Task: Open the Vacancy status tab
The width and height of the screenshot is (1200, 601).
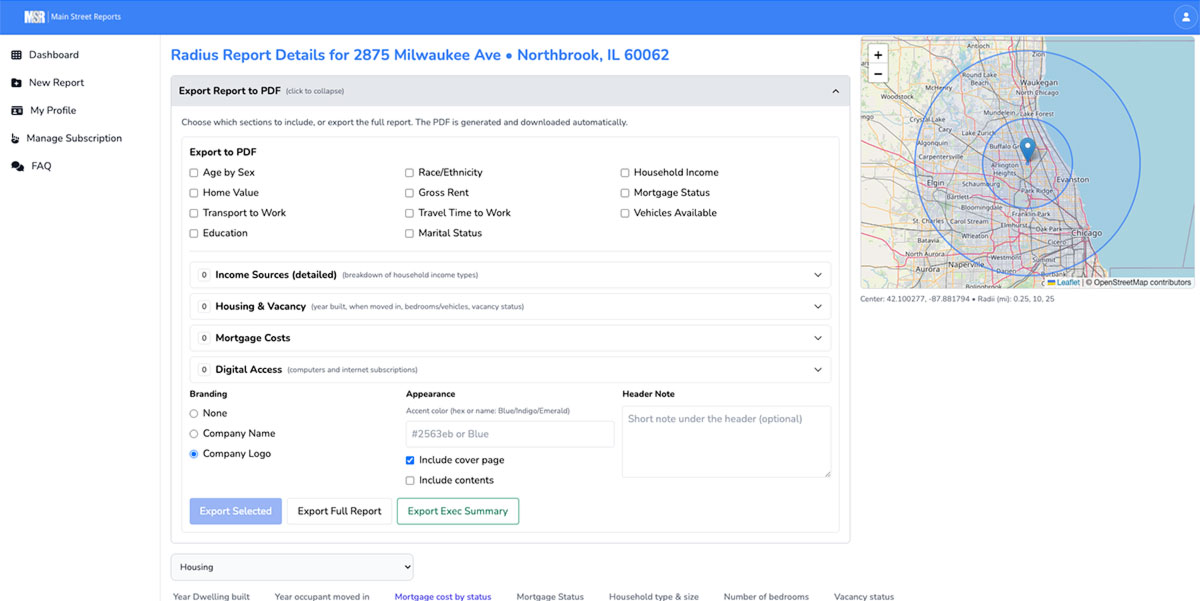Action: pos(863,595)
